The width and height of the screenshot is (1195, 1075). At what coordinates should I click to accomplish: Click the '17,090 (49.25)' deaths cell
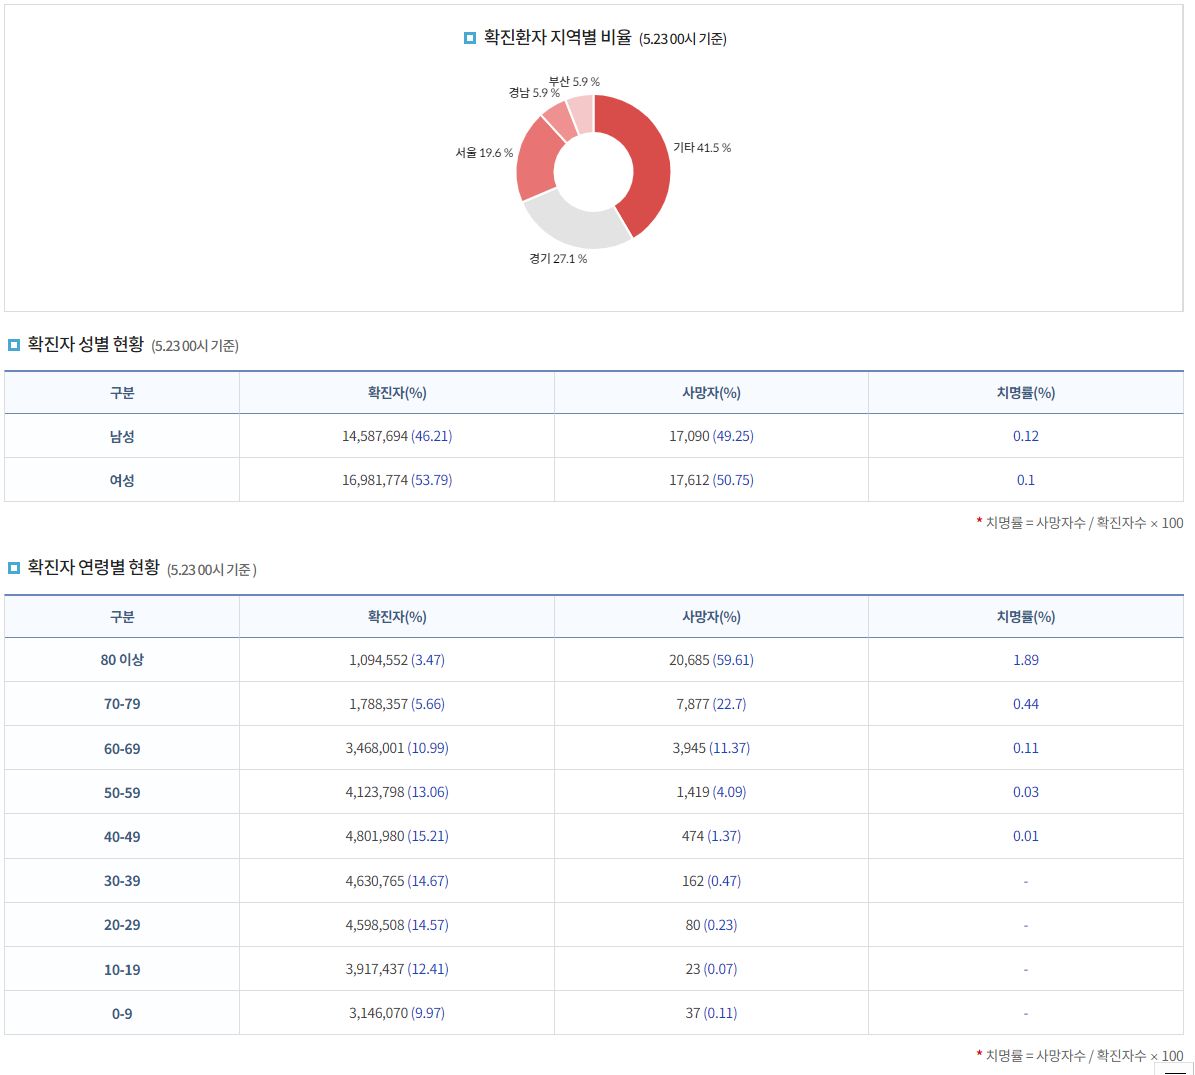click(711, 437)
